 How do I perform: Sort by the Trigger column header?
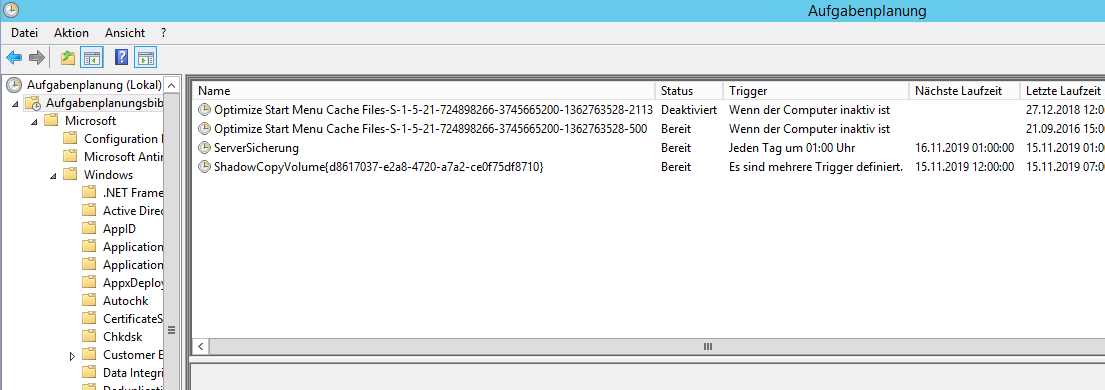tap(816, 91)
